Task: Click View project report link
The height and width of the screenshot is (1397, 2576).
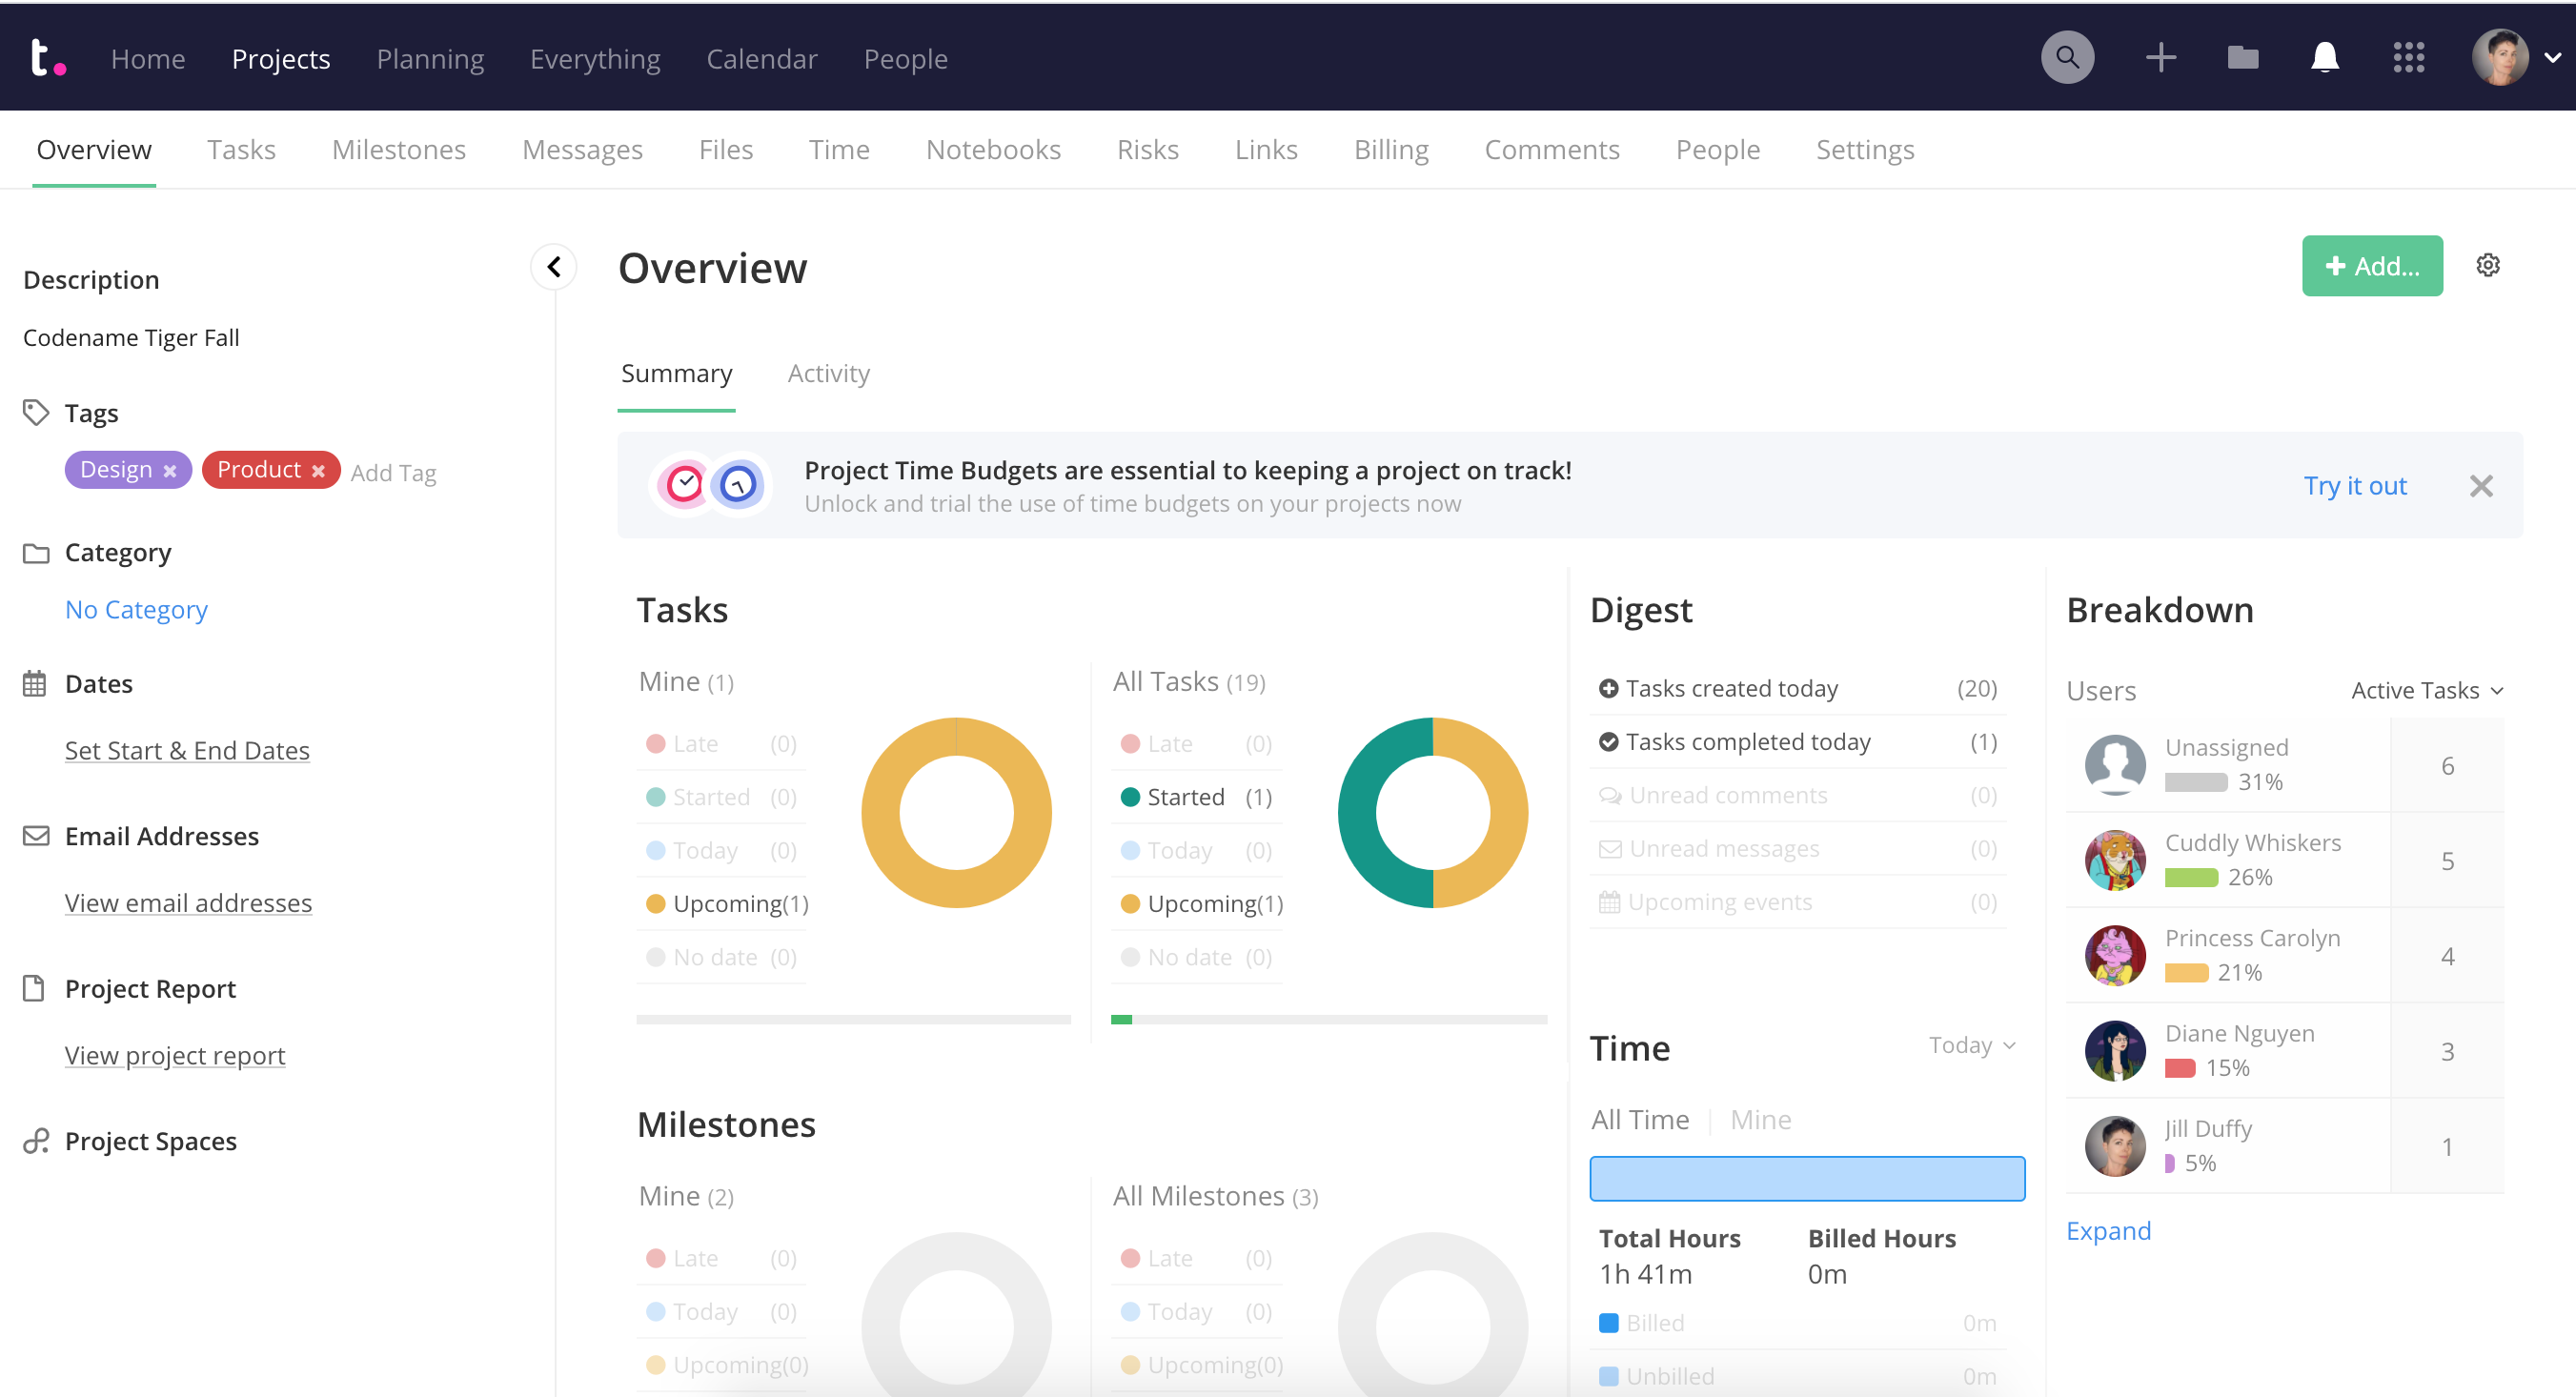Action: click(175, 1055)
